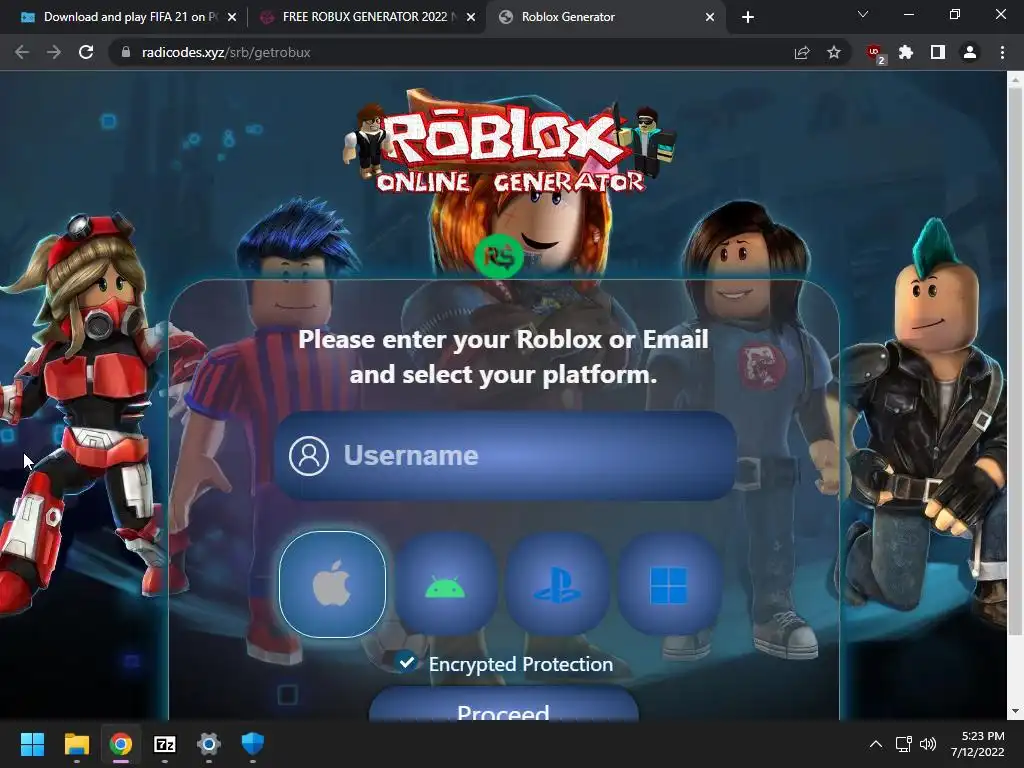Minimize the Chrome window
Image resolution: width=1024 pixels, height=768 pixels.
point(908,14)
